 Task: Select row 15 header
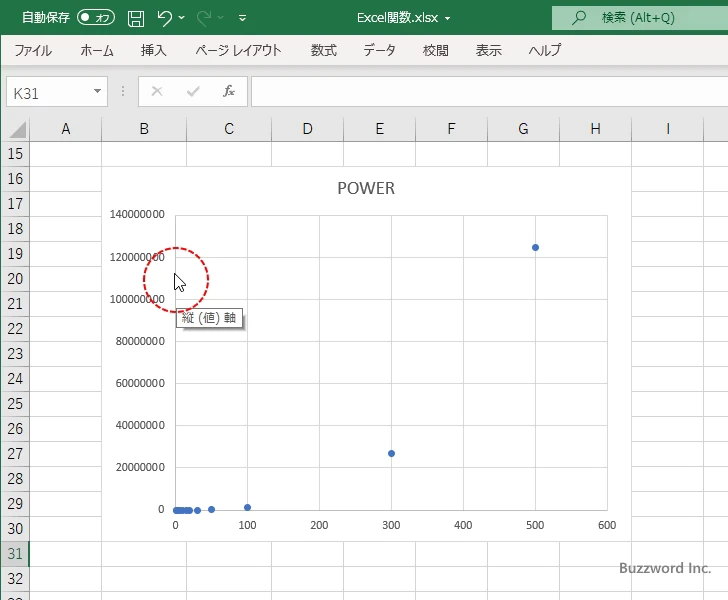pyautogui.click(x=15, y=154)
